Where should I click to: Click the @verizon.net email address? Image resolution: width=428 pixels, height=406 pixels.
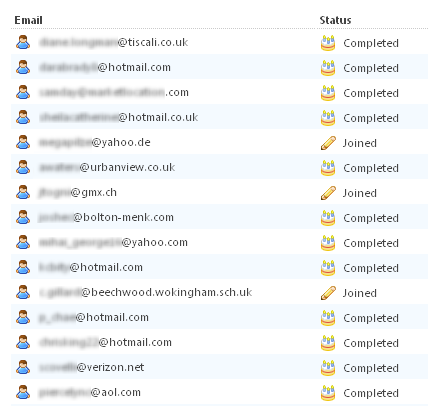(92, 367)
